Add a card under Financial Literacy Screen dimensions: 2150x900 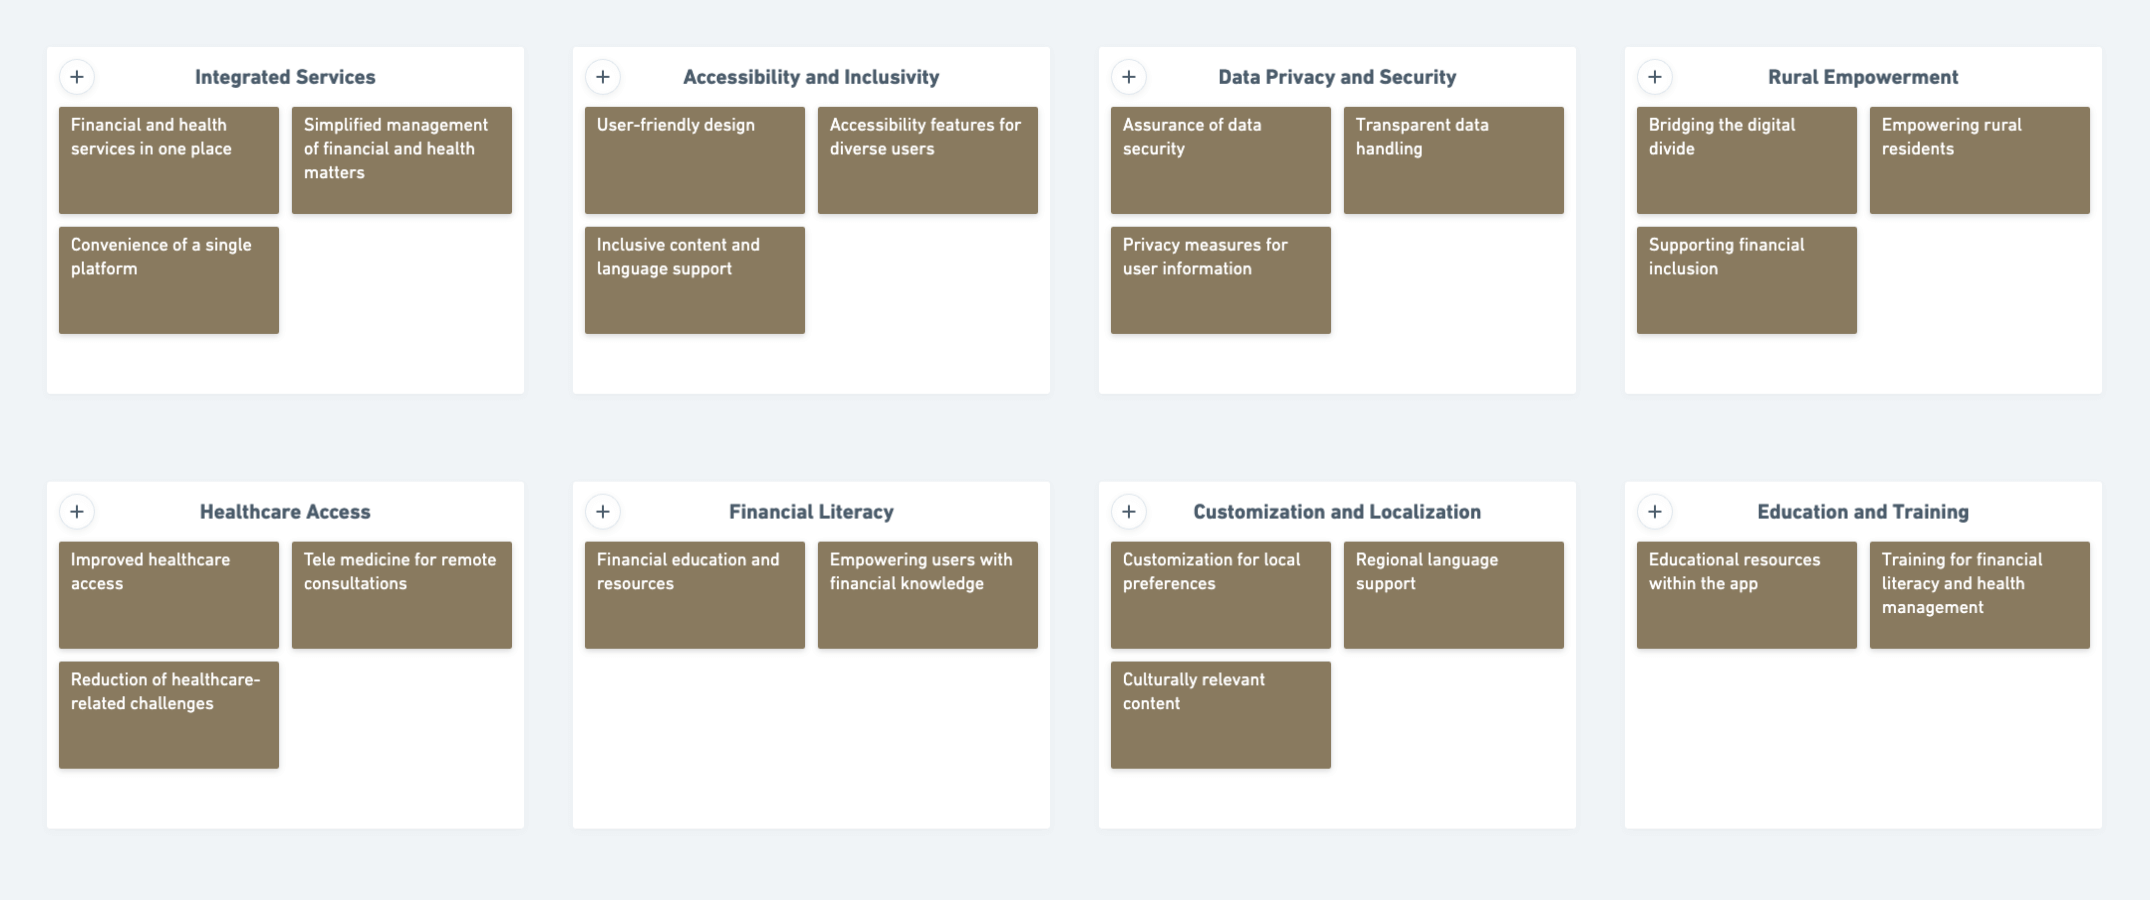(x=603, y=512)
